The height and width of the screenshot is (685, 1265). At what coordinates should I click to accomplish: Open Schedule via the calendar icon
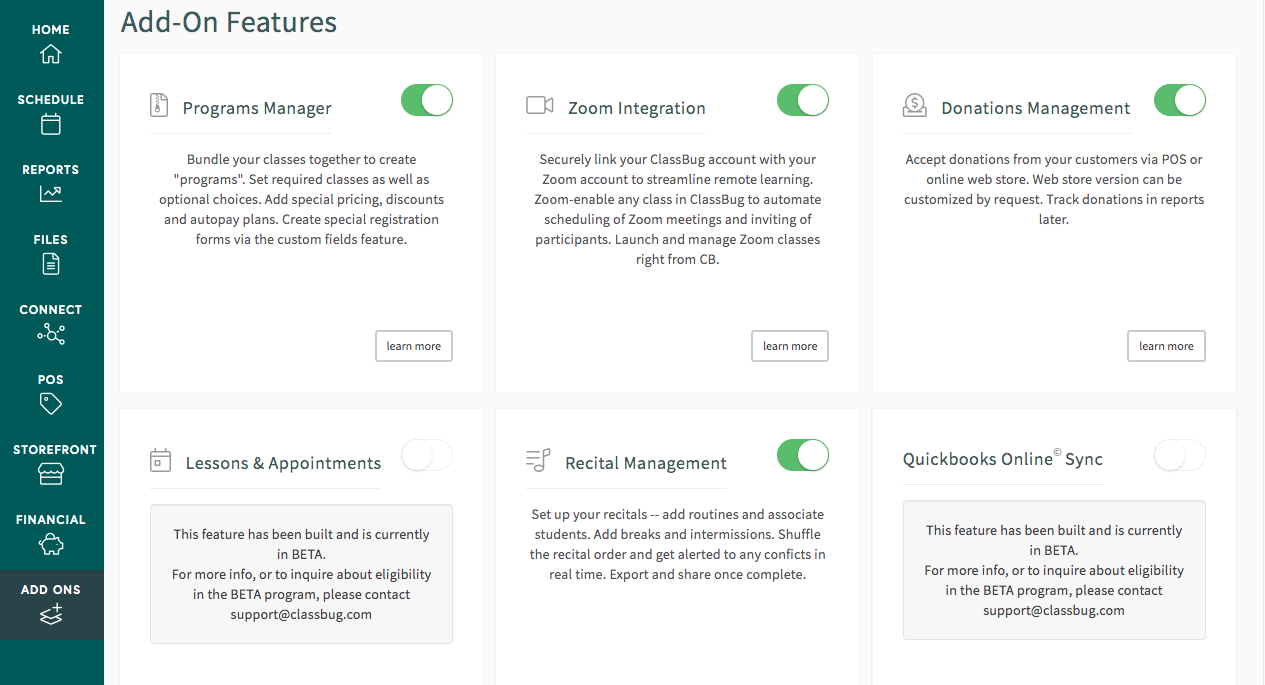pos(51,124)
